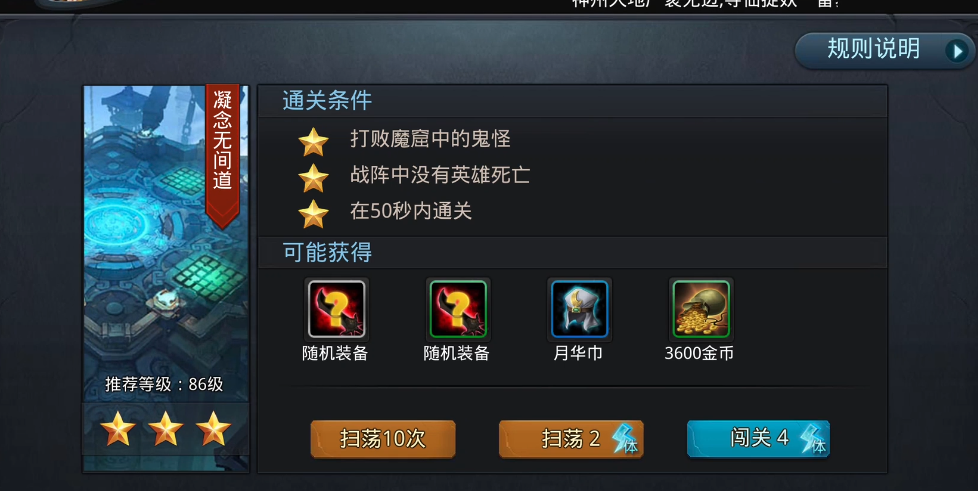The image size is (978, 491).
Task: Click the star next to 在50秒内通关
Action: pyautogui.click(x=313, y=214)
